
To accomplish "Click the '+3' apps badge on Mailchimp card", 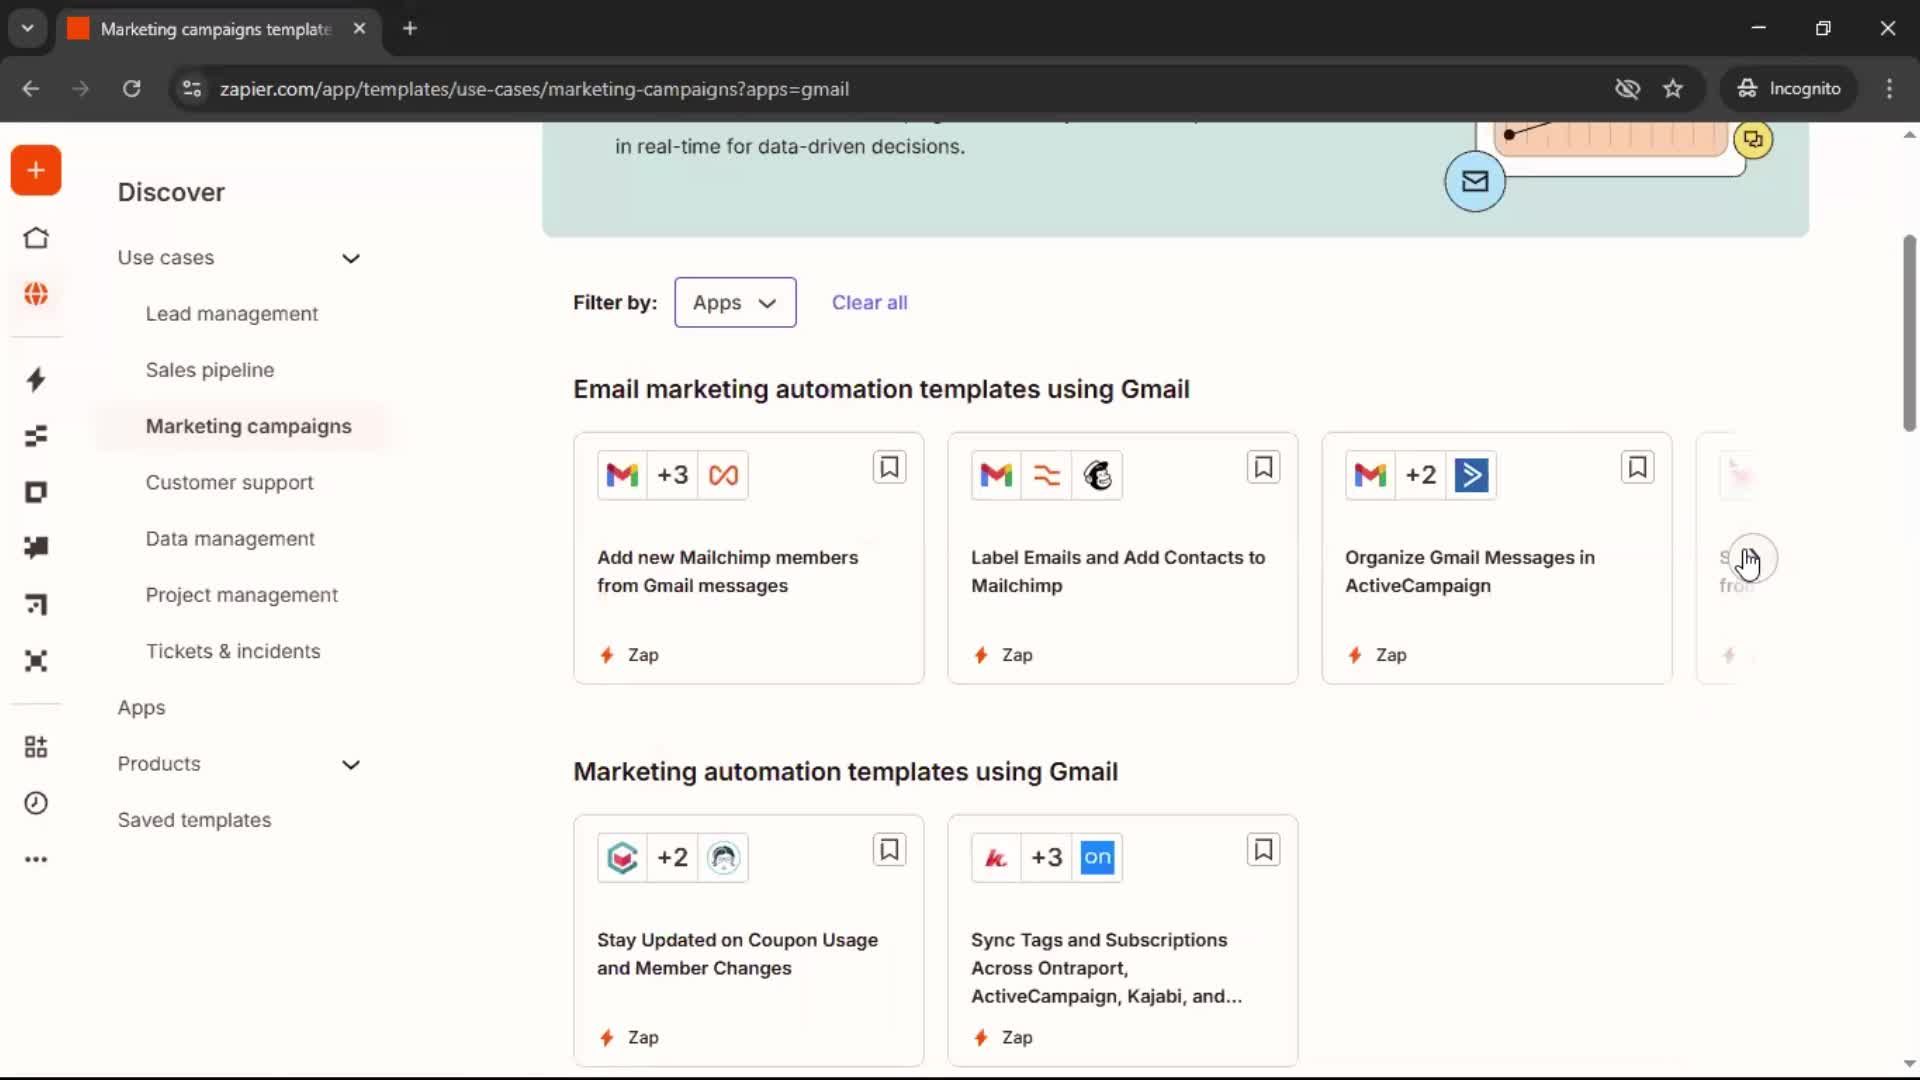I will tap(672, 475).
